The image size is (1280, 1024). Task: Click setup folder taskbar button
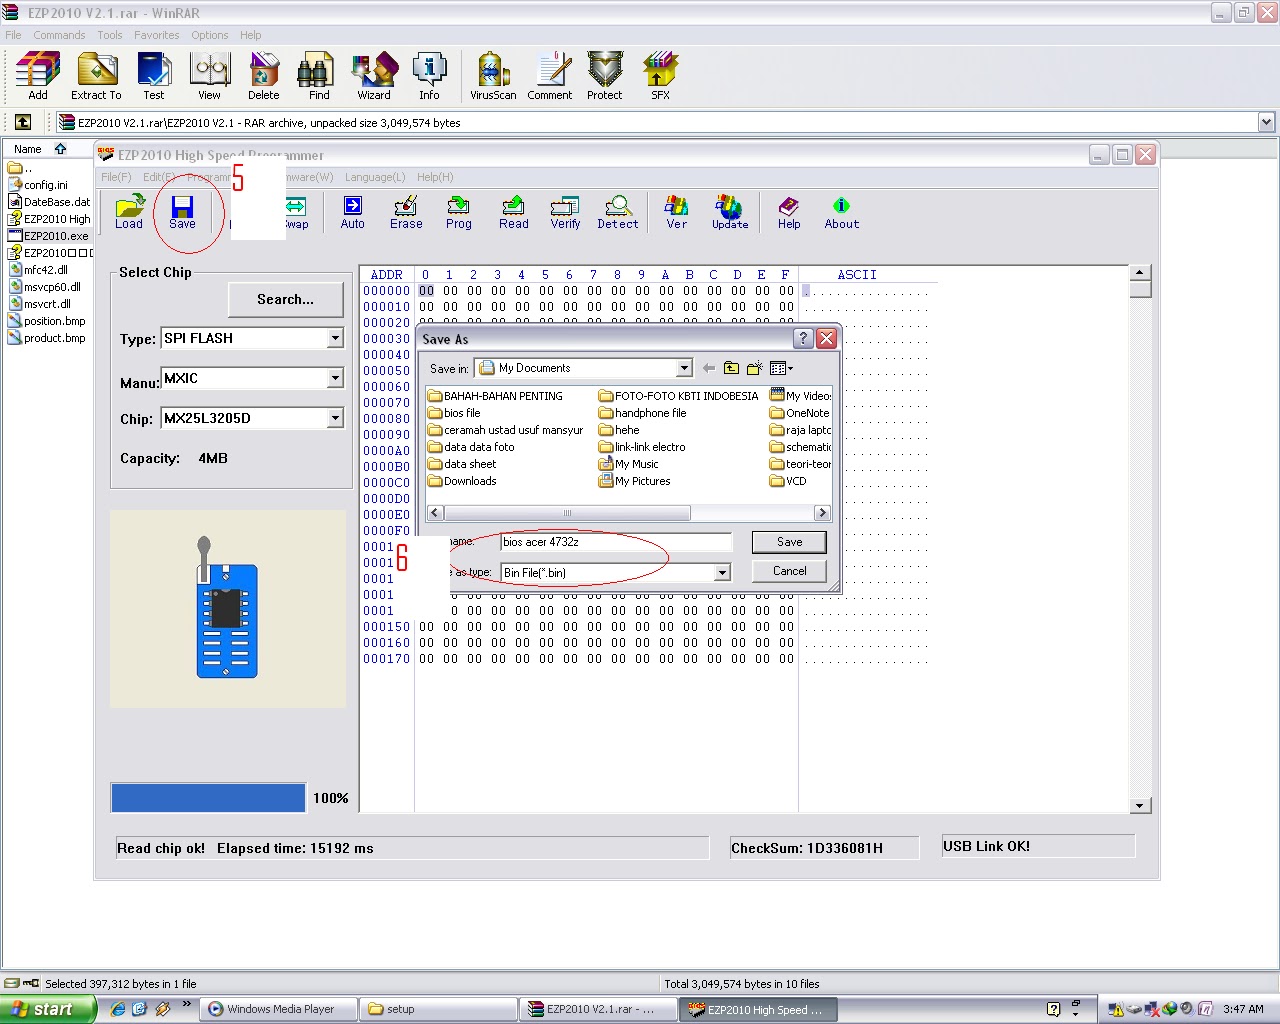pyautogui.click(x=438, y=1009)
